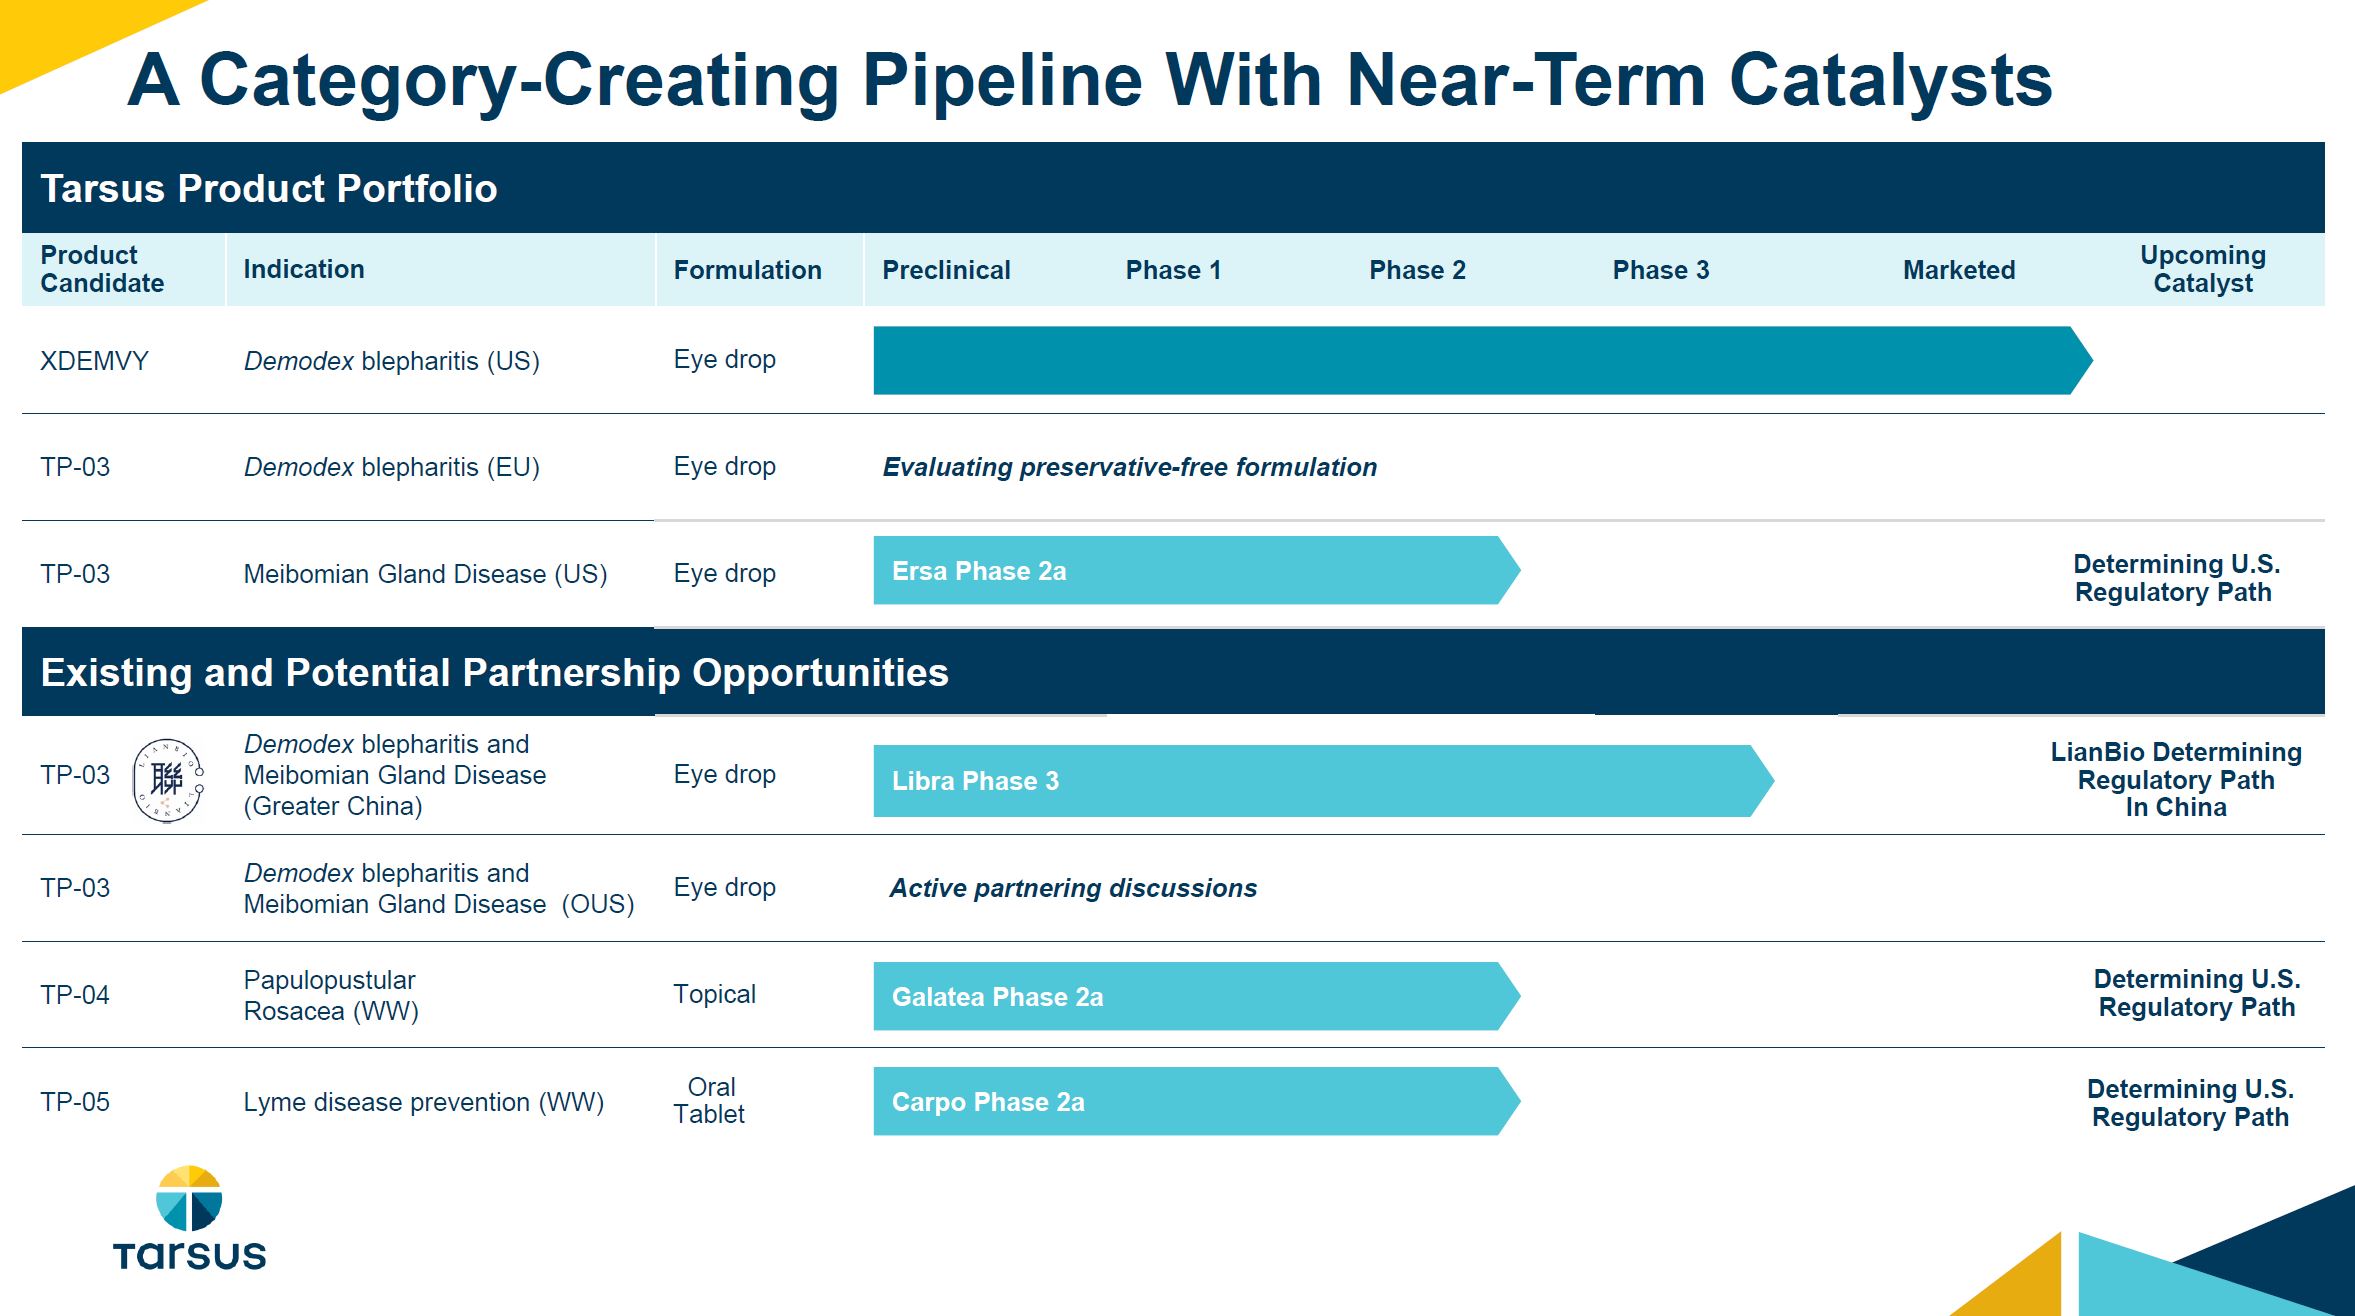
Task: Click the Carpo Phase 2a bar
Action: click(1195, 1102)
